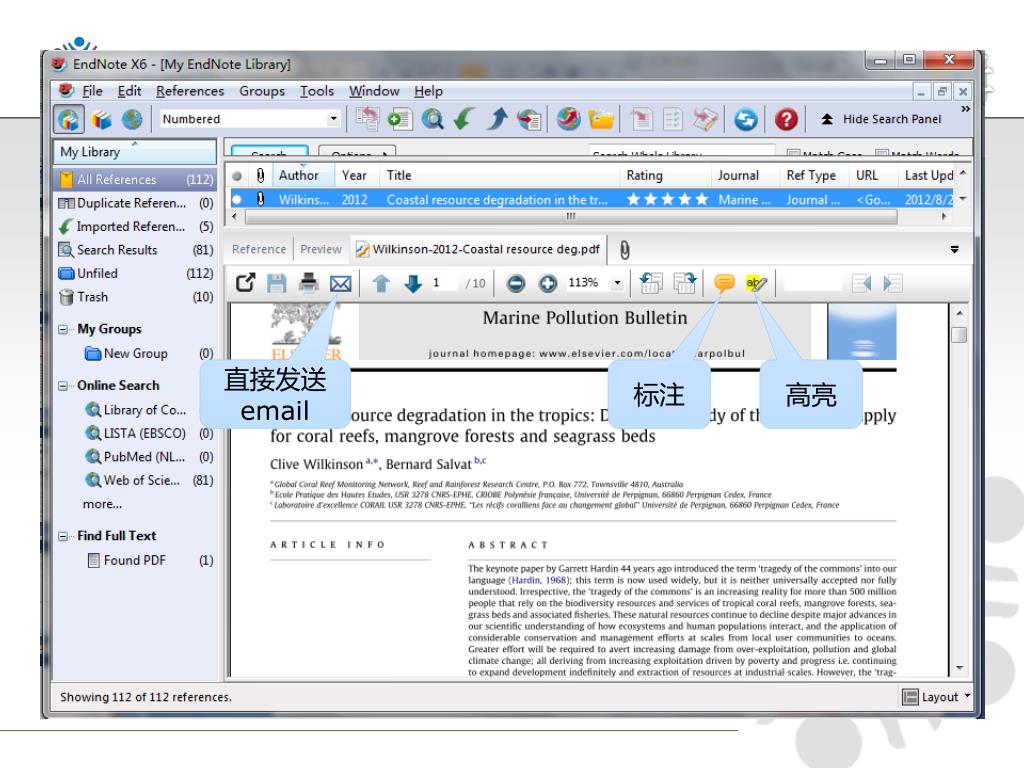Open the Groups menu
The width and height of the screenshot is (1024, 768).
(x=262, y=91)
